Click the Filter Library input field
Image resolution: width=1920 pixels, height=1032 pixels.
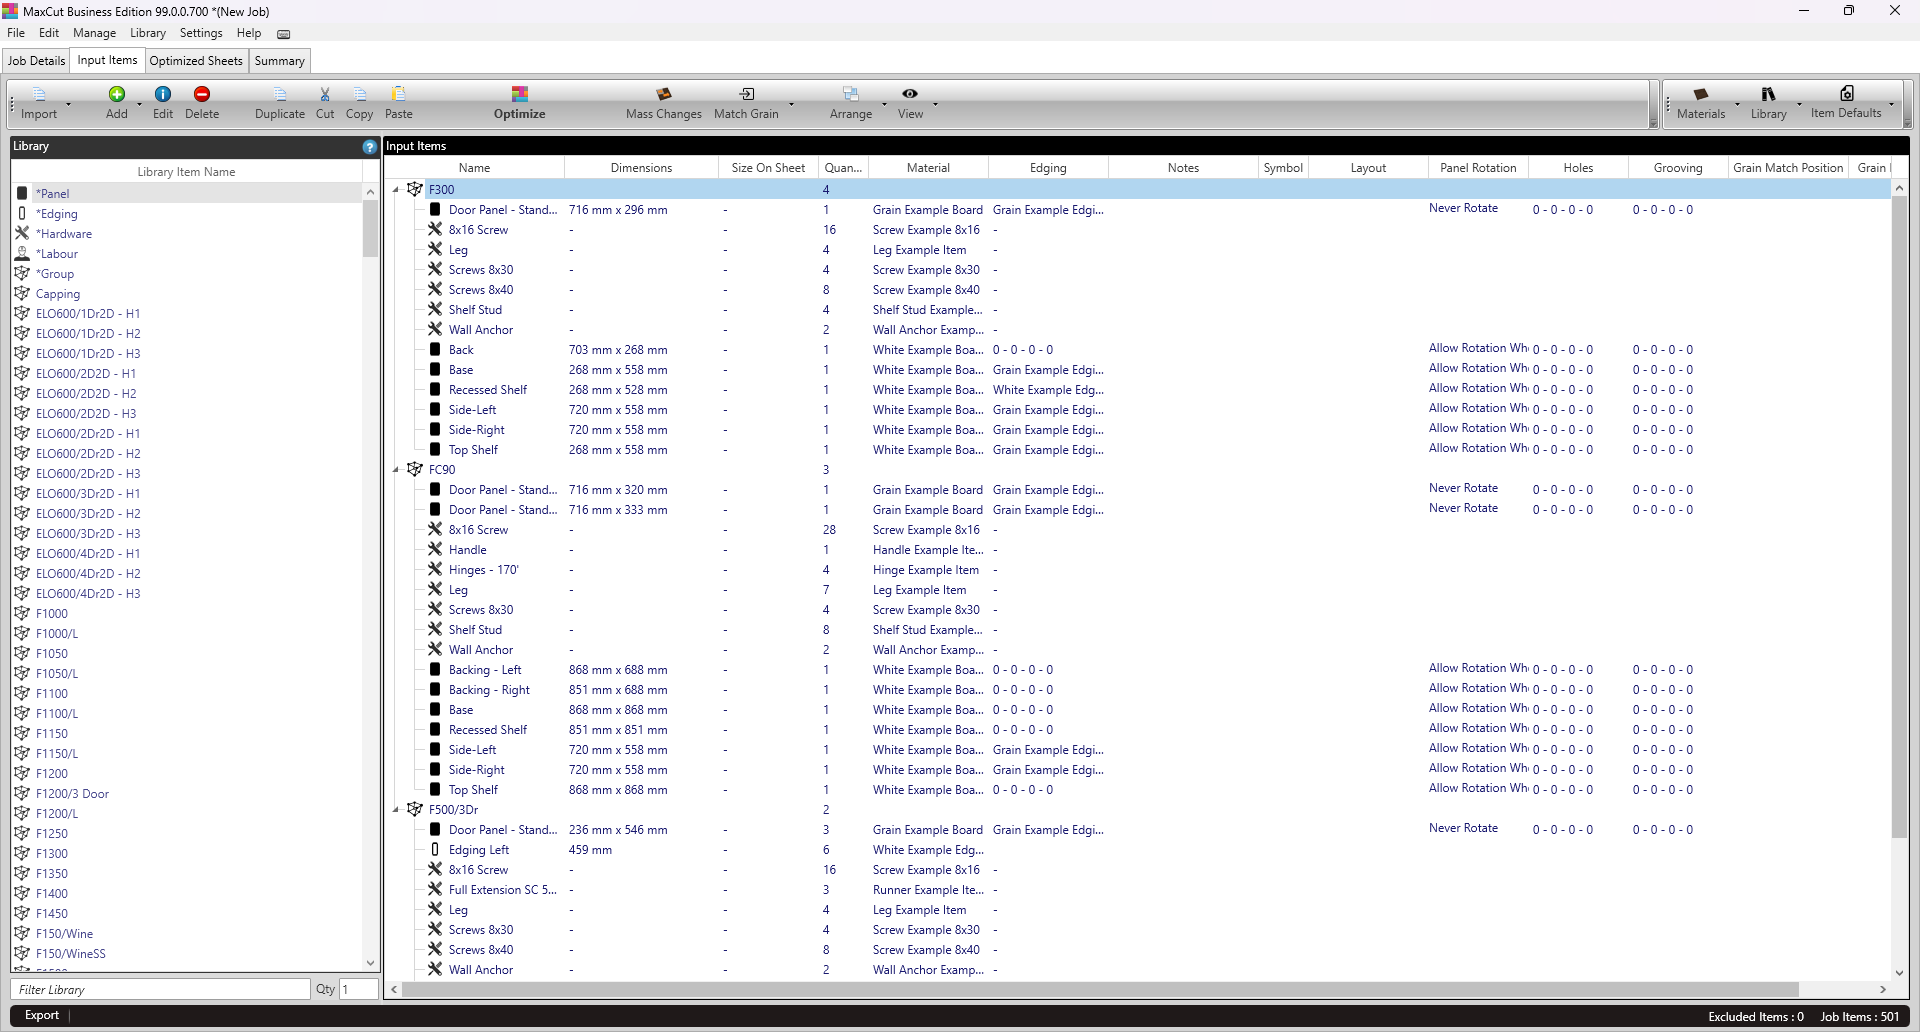(x=161, y=989)
